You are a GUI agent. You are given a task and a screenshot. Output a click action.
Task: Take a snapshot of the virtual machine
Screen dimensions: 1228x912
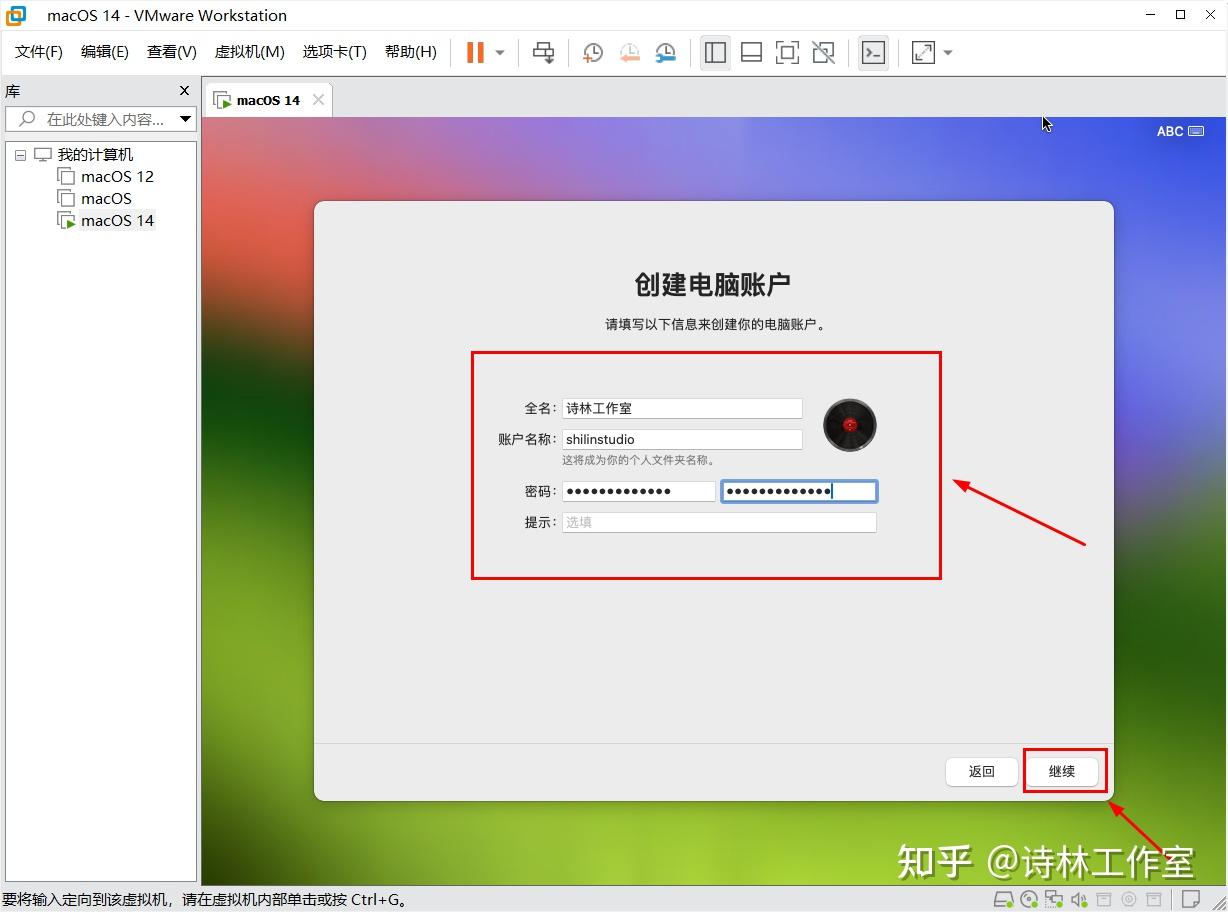point(592,52)
